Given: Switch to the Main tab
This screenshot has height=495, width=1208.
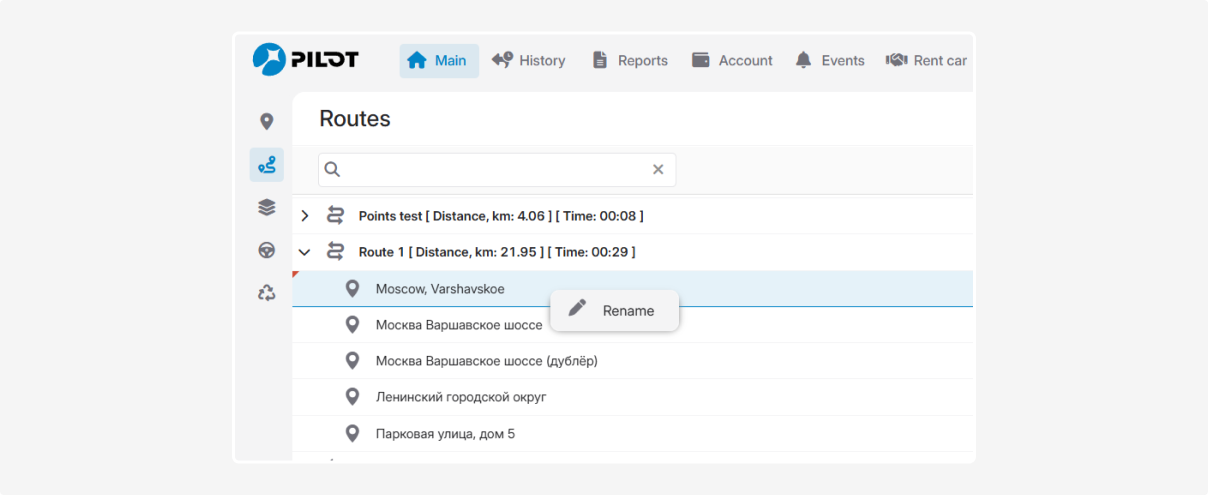Looking at the screenshot, I should (438, 61).
